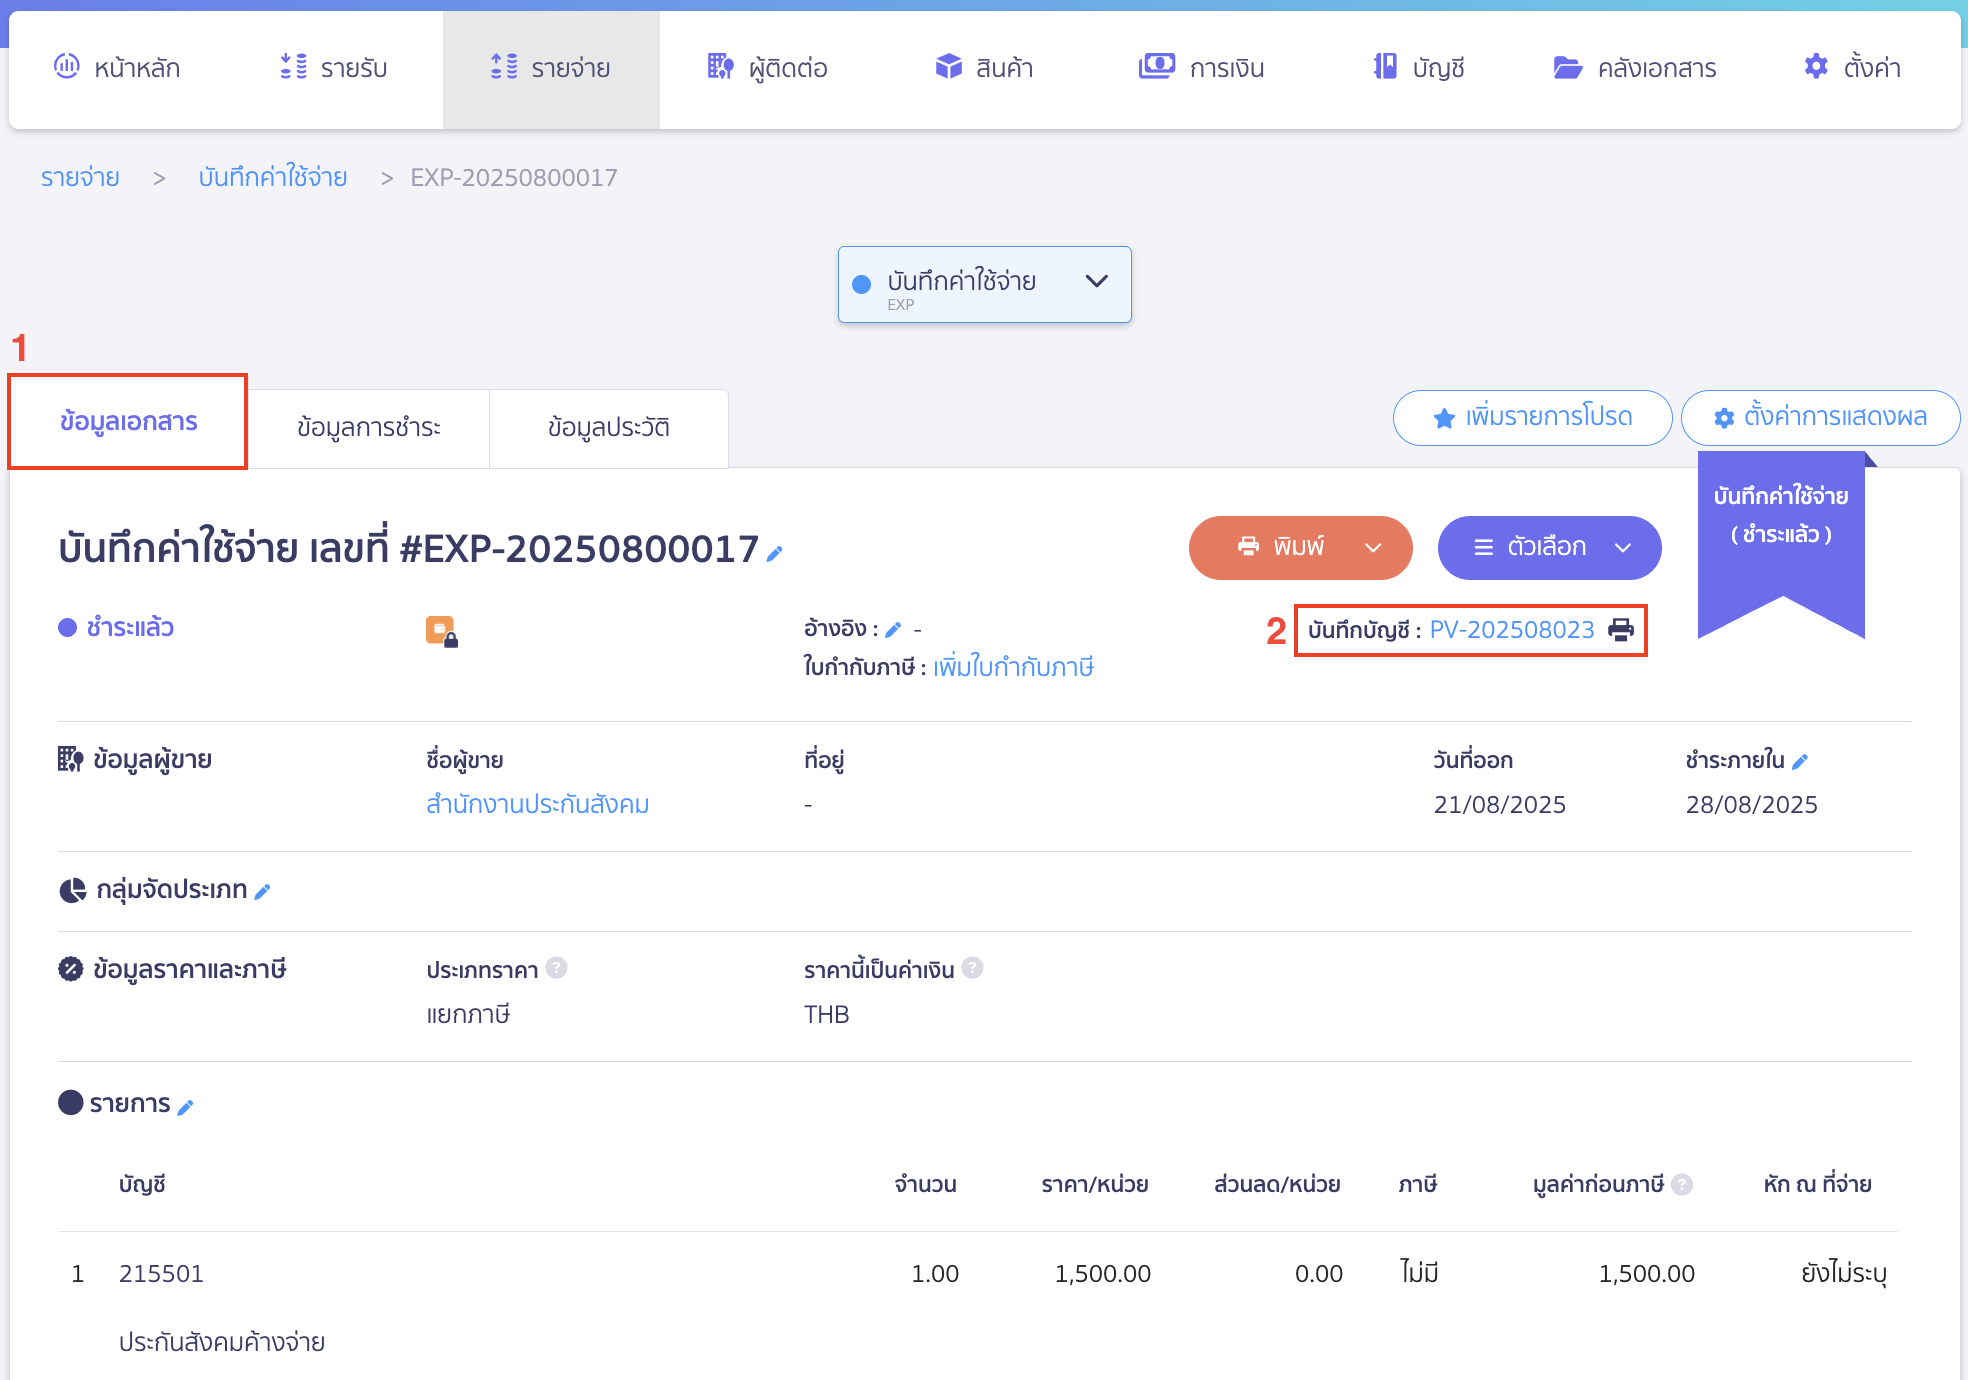Open vendor link สำนักงานประกันสังคม

537,804
